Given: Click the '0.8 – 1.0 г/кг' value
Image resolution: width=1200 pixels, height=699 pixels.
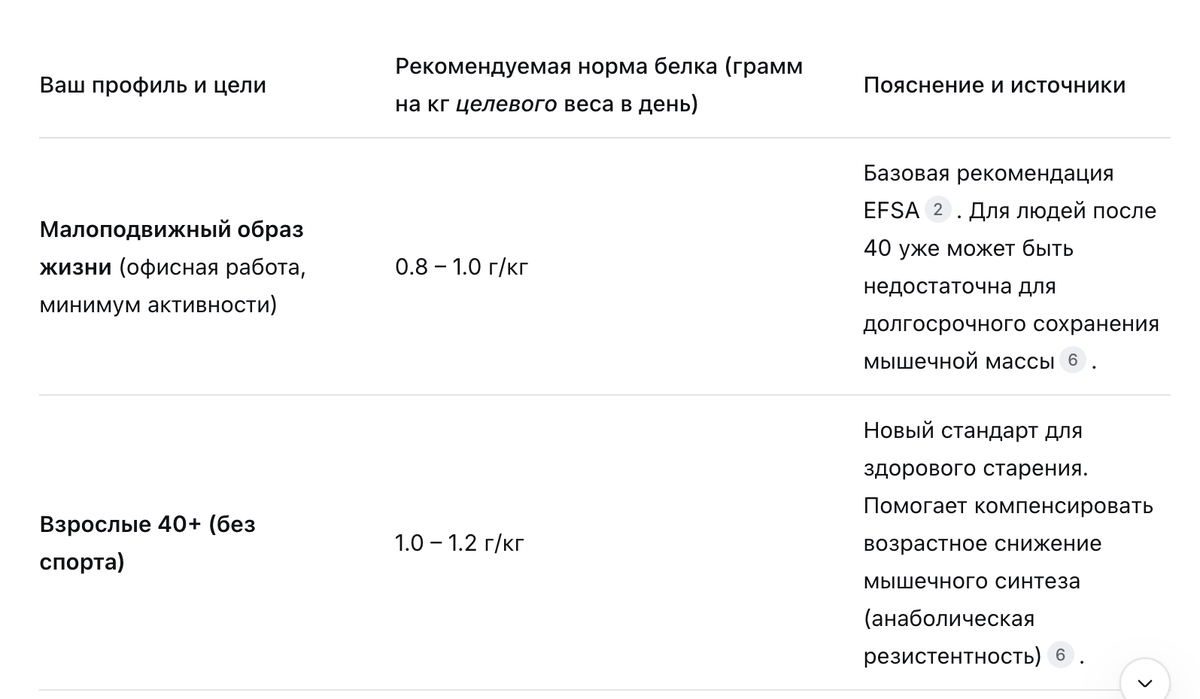Looking at the screenshot, I should click(x=461, y=267).
